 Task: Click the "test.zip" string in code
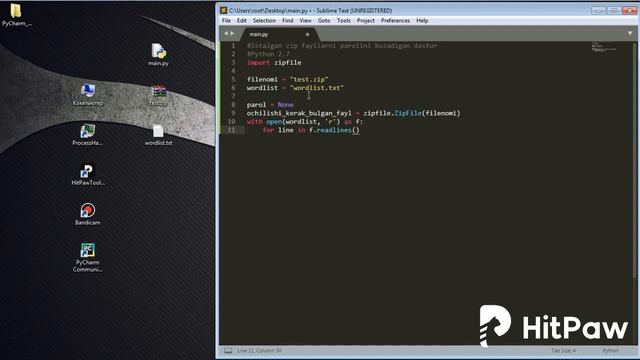(309, 79)
